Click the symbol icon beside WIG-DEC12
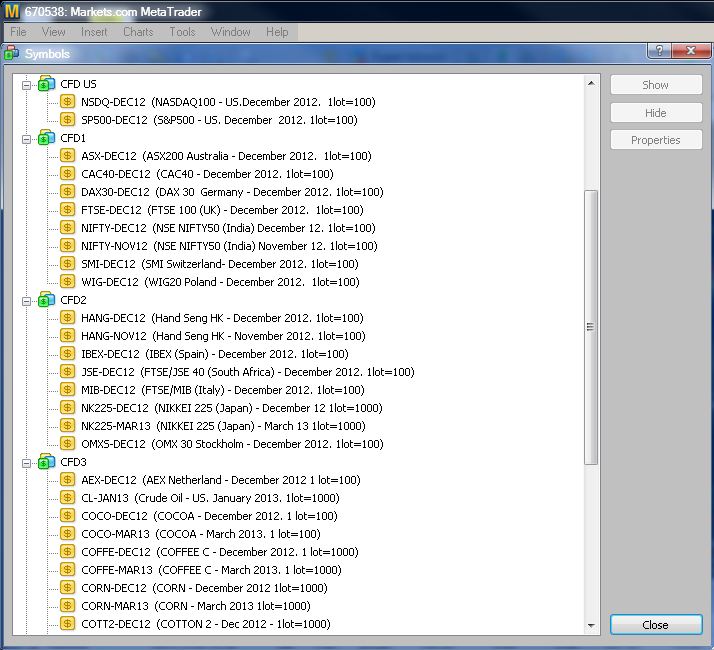Screen dimensions: 714x650 click(x=67, y=282)
